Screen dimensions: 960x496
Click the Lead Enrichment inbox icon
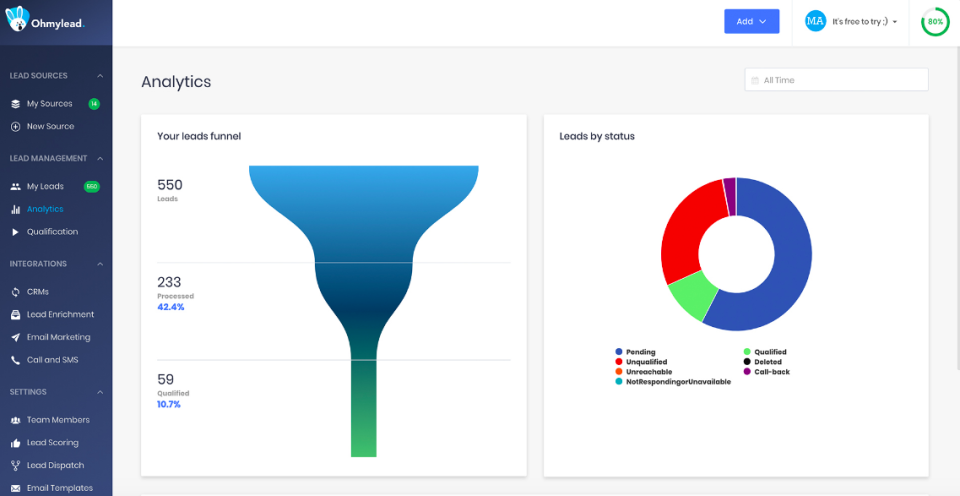coord(16,315)
